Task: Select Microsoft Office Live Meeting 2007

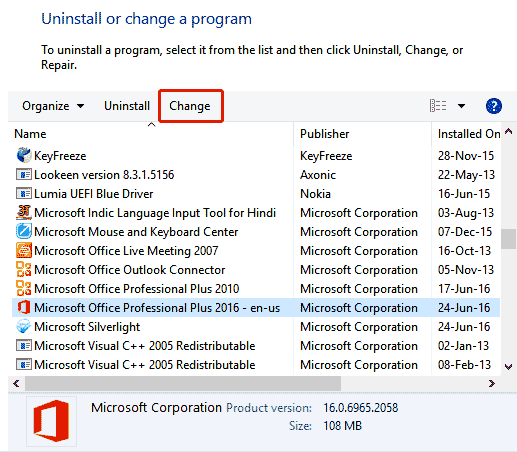Action: (256, 250)
